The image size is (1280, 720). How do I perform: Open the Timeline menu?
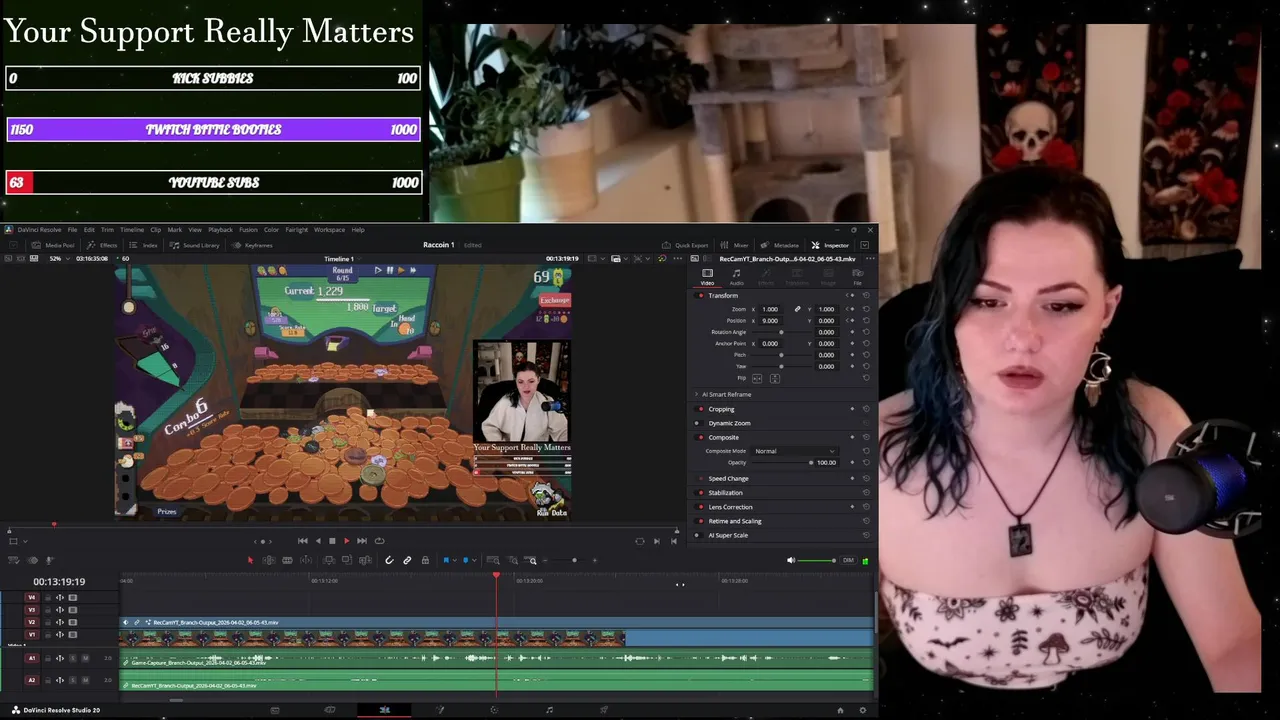(132, 230)
